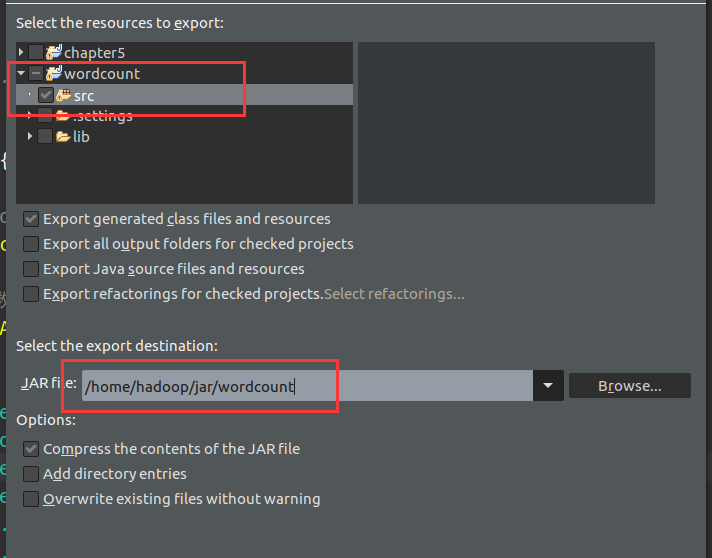Click the lib folder icon

(63, 136)
